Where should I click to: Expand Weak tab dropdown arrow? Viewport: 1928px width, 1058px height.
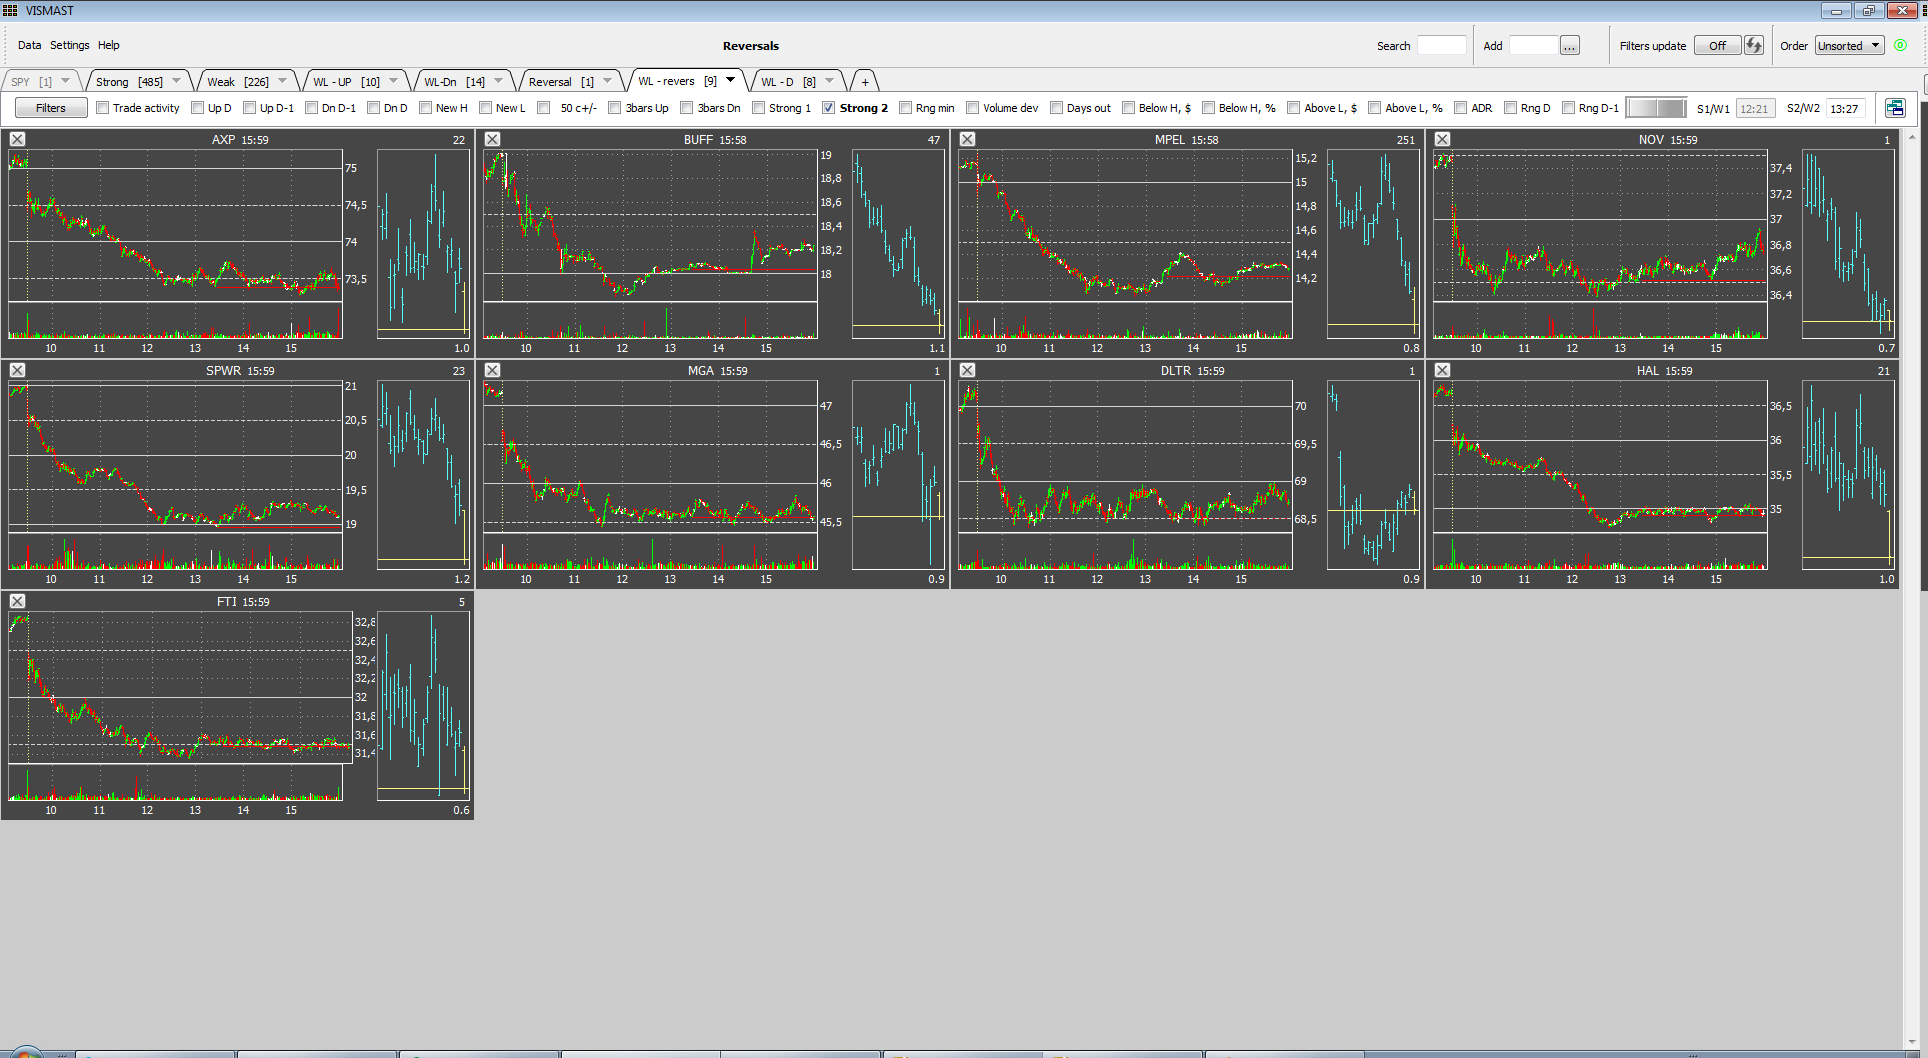283,81
